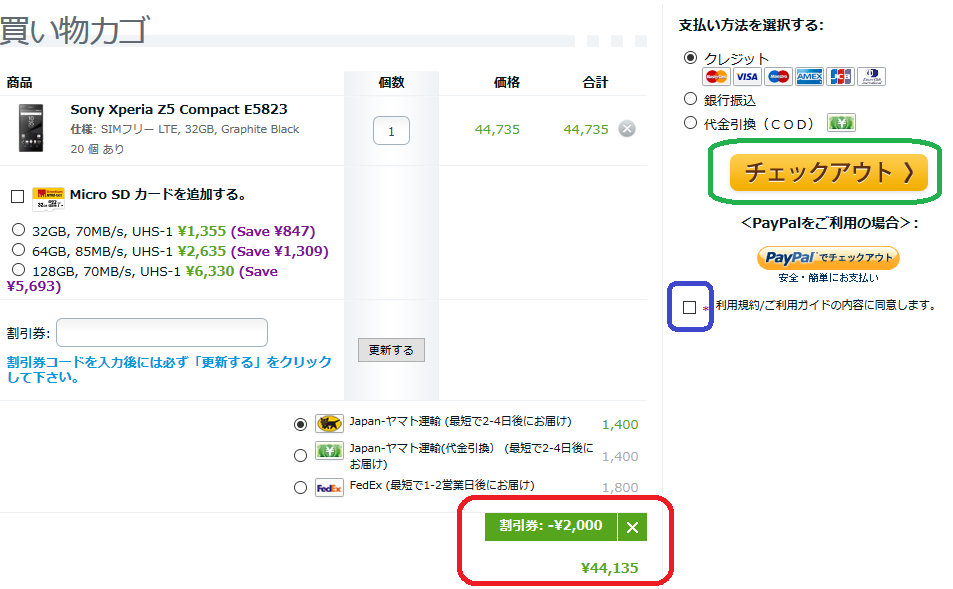Open the Sony Xperia Z5 product thumbnail

coord(31,128)
